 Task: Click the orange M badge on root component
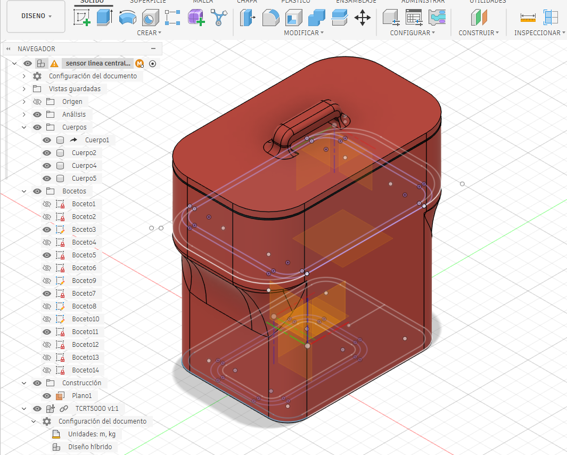(139, 64)
